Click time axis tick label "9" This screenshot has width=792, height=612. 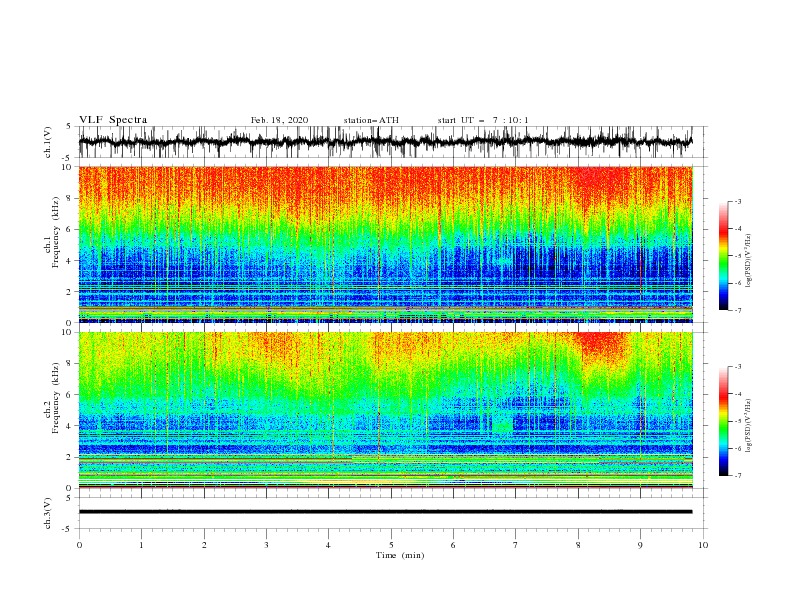coord(641,545)
